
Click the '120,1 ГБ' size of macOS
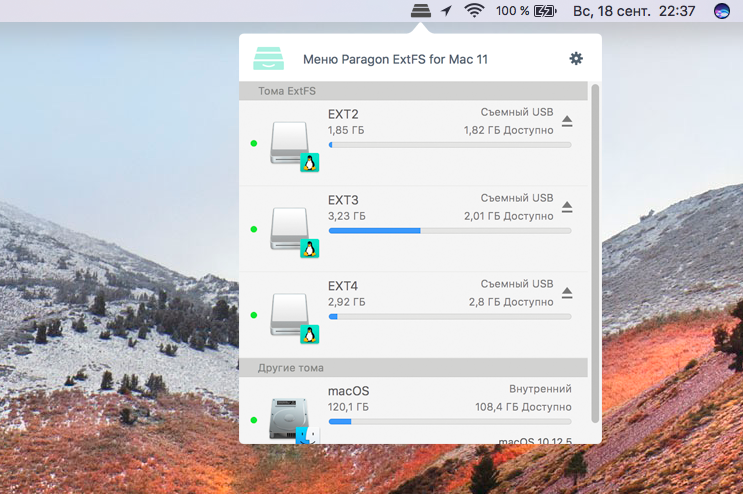[348, 407]
